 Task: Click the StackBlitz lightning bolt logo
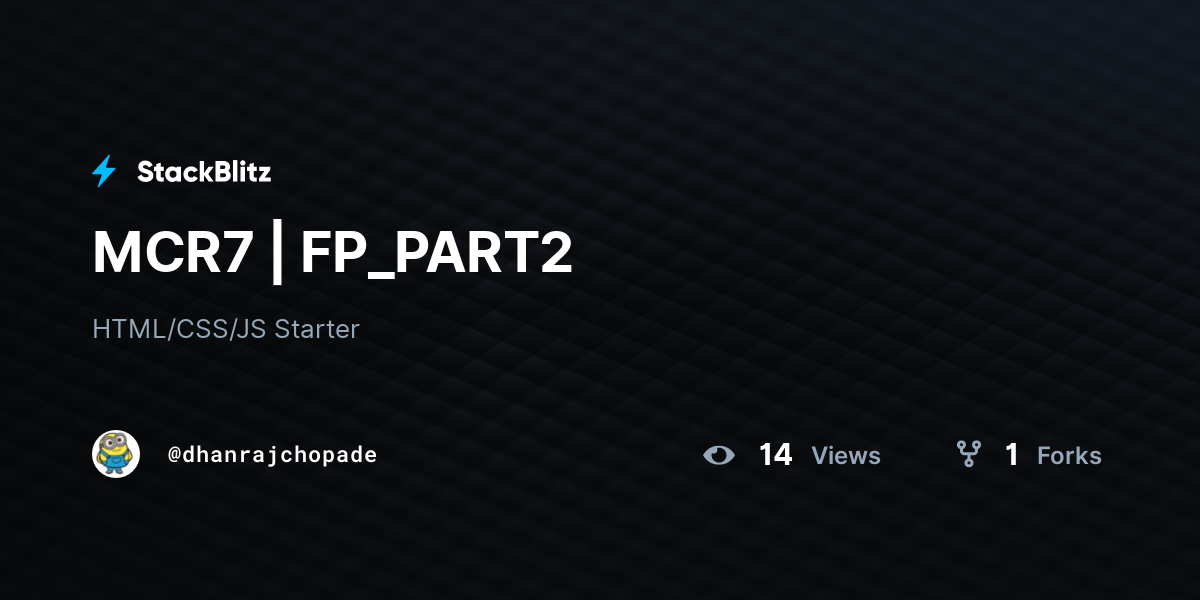(x=104, y=171)
